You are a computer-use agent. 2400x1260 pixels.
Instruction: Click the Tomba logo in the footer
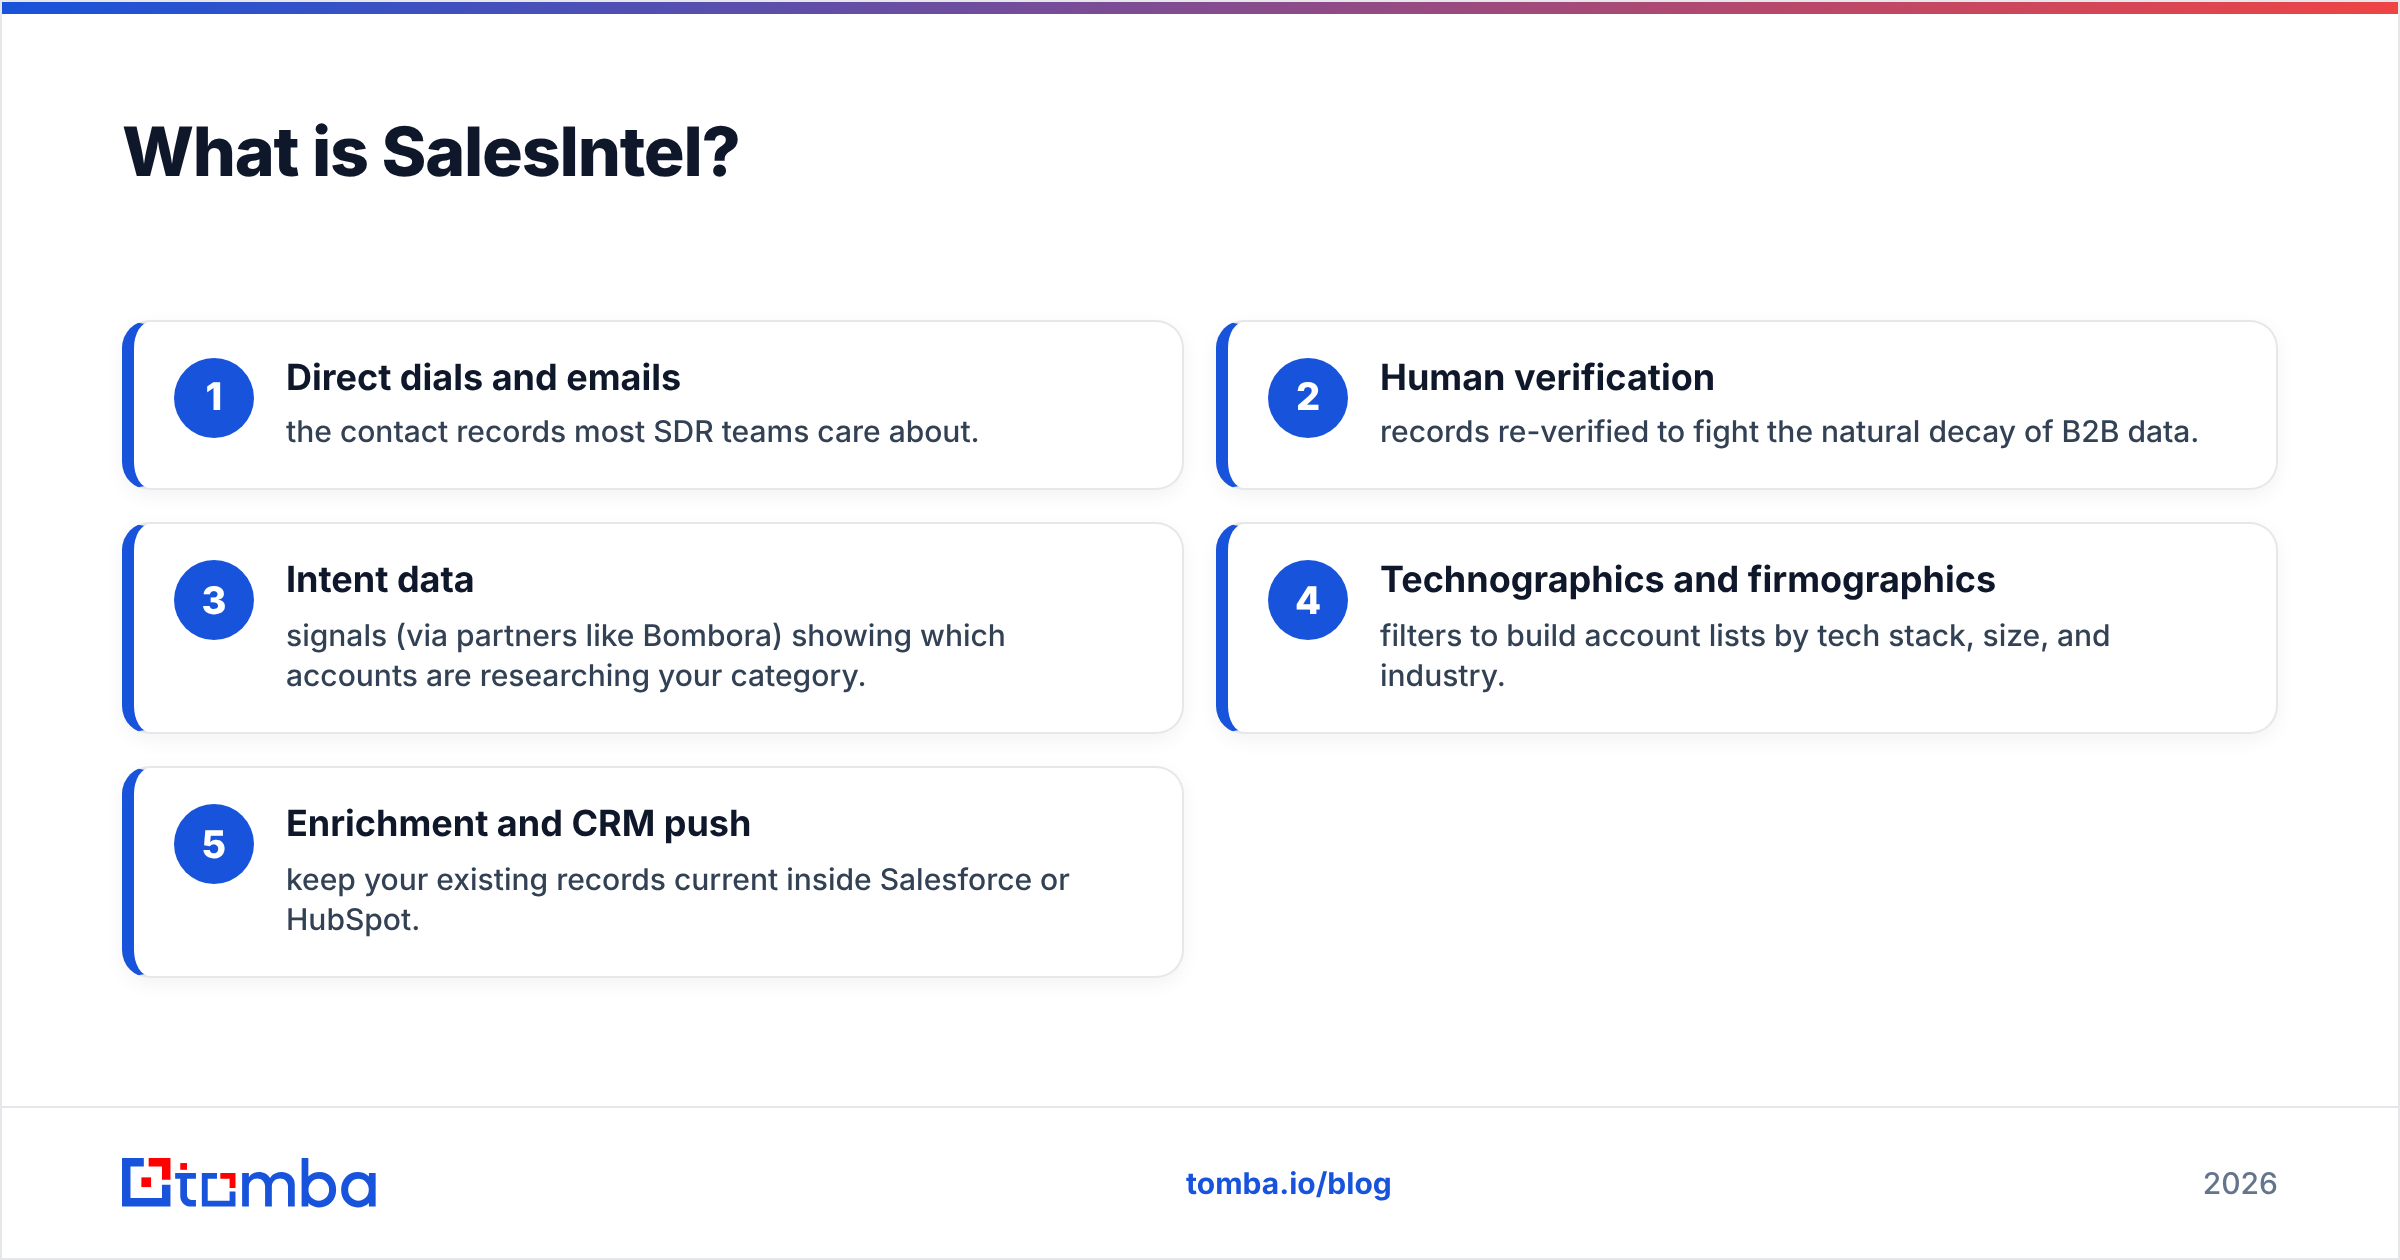pyautogui.click(x=249, y=1183)
